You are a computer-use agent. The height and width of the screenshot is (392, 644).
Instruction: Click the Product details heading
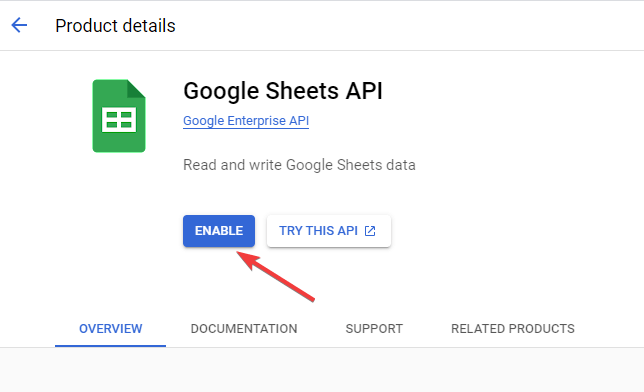(115, 25)
